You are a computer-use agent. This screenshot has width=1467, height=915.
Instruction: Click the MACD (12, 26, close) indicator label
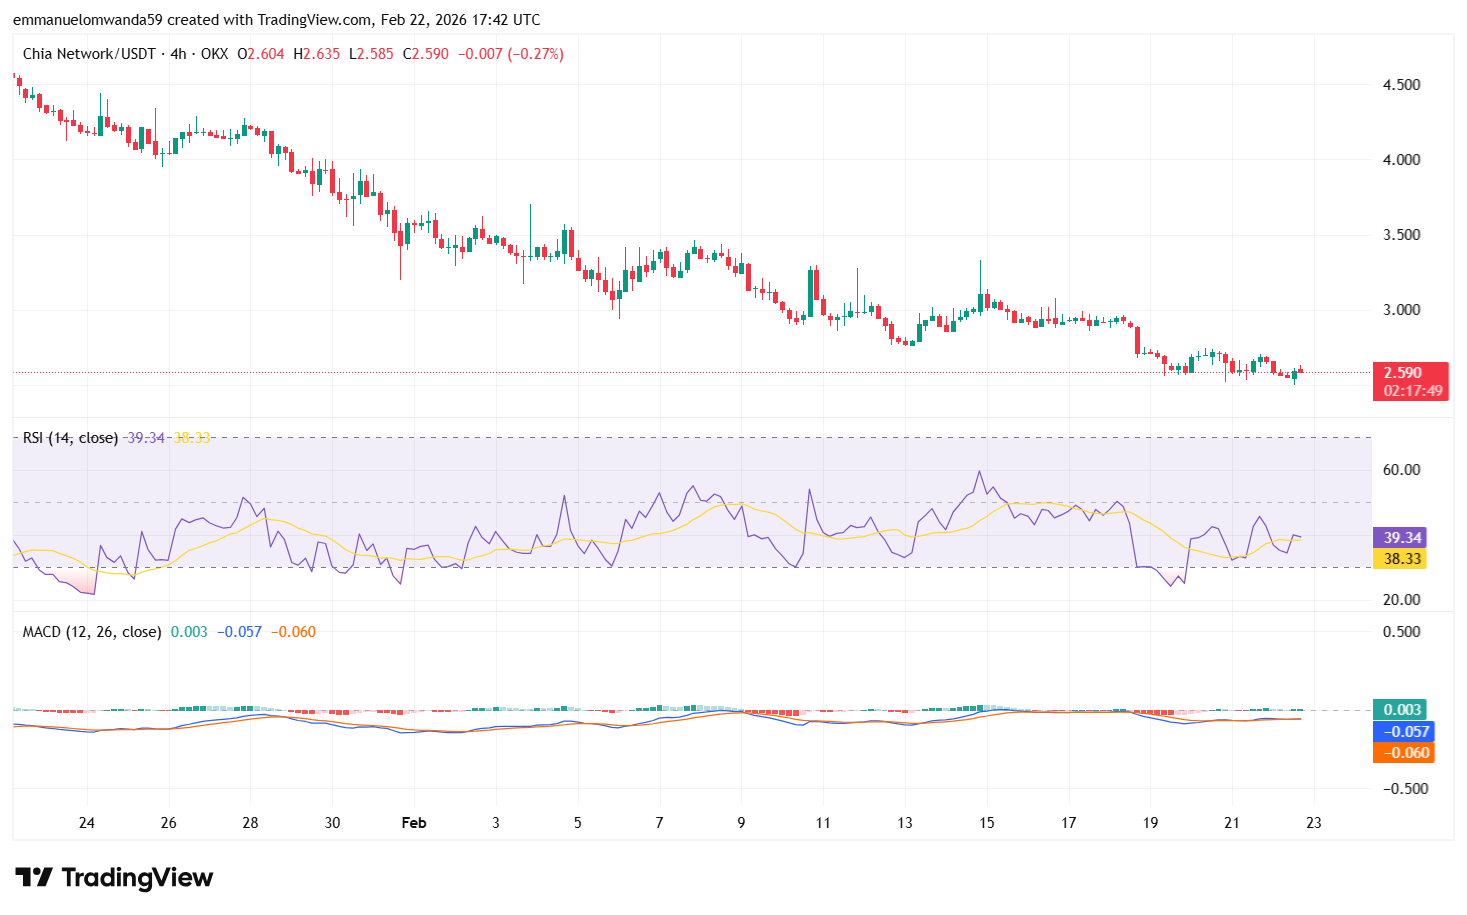(x=90, y=631)
